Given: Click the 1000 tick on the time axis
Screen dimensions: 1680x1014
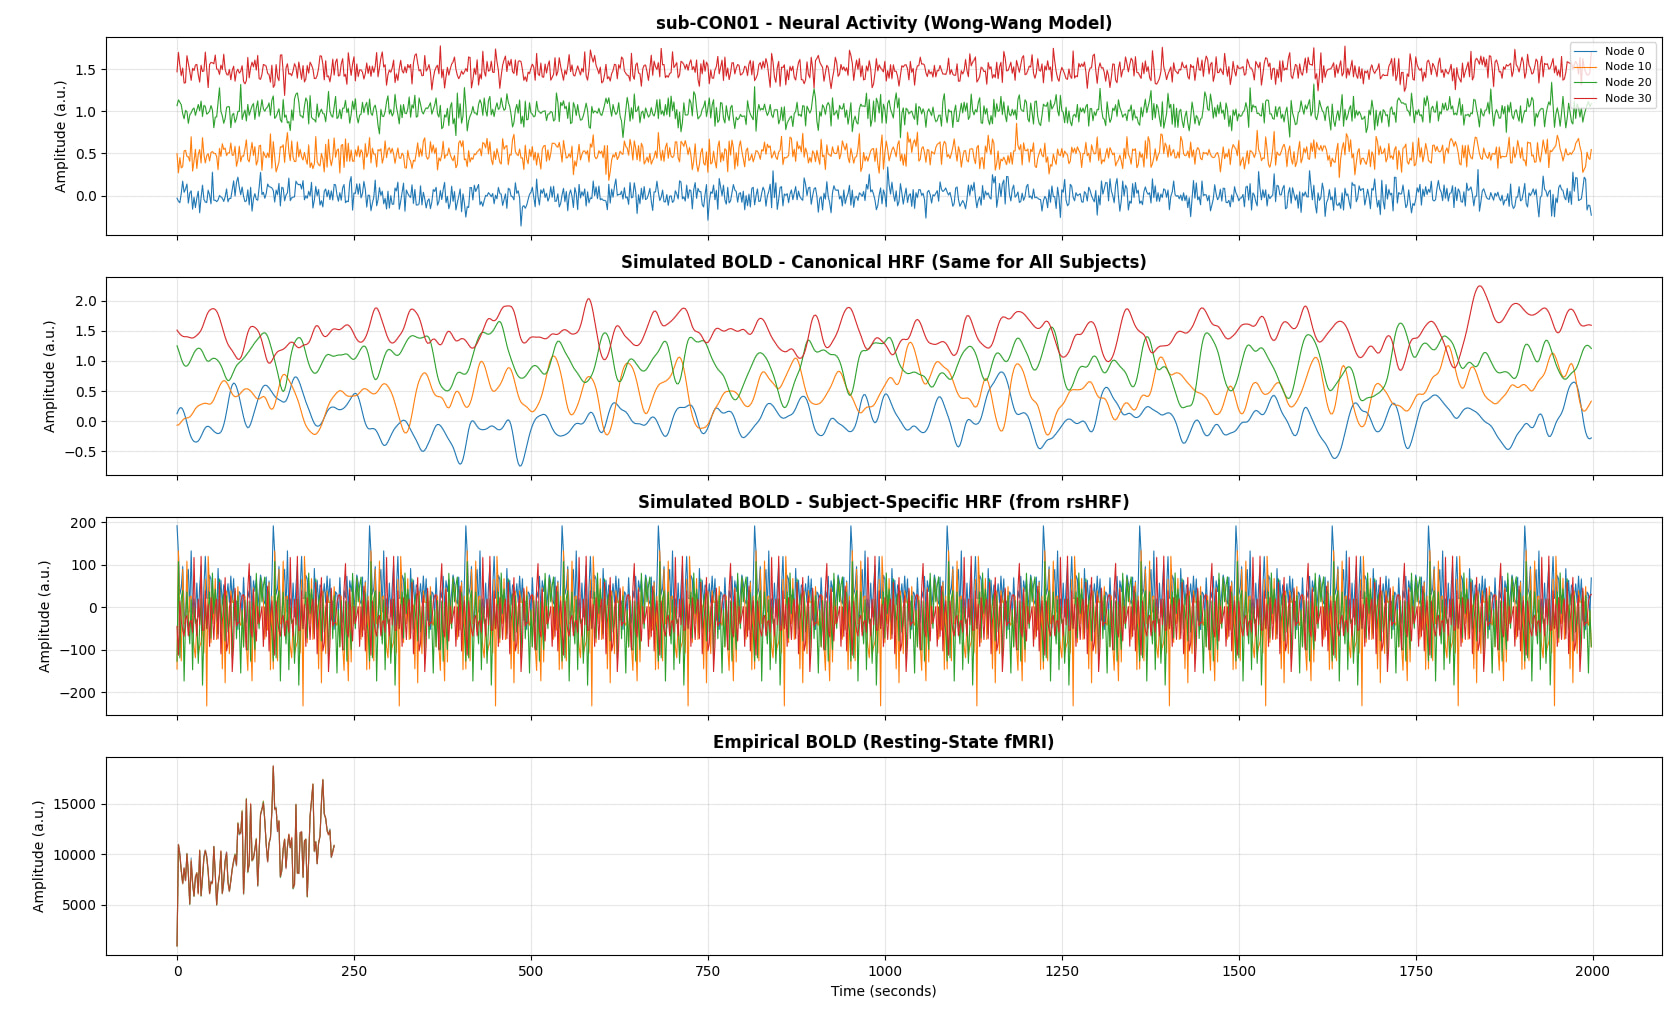Looking at the screenshot, I should [x=884, y=971].
